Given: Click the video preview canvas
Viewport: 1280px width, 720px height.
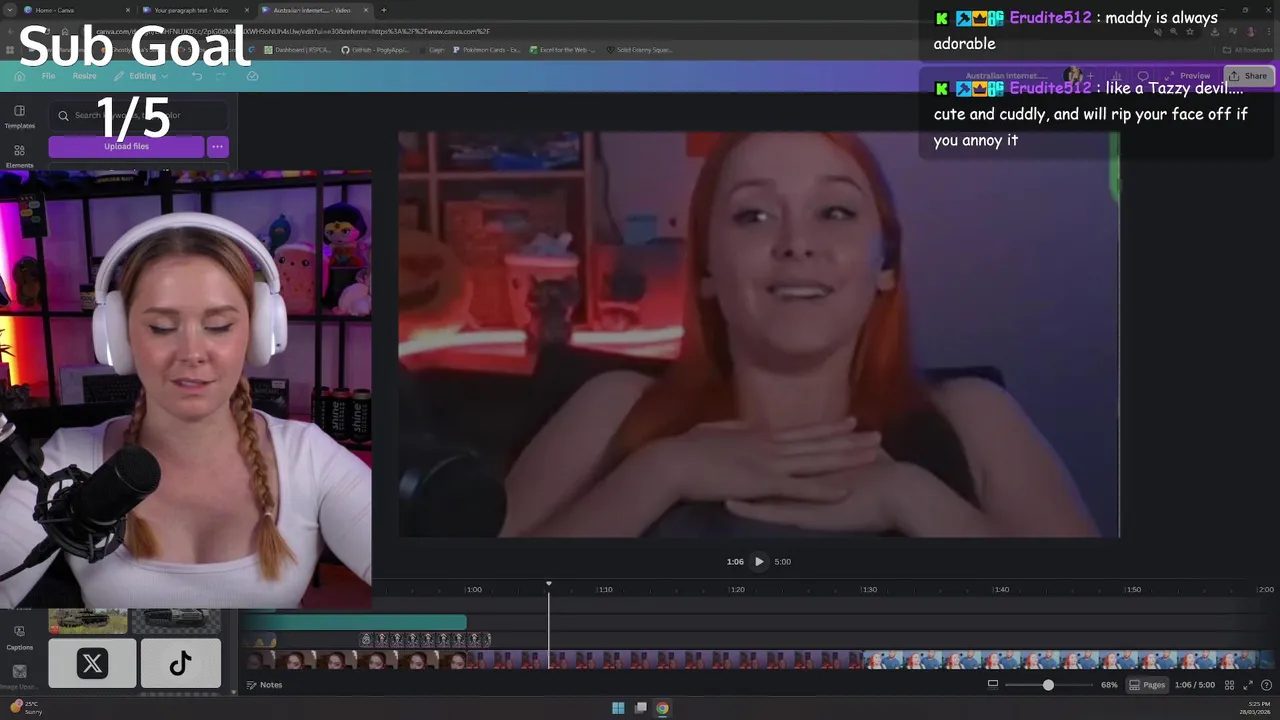Looking at the screenshot, I should (x=759, y=334).
